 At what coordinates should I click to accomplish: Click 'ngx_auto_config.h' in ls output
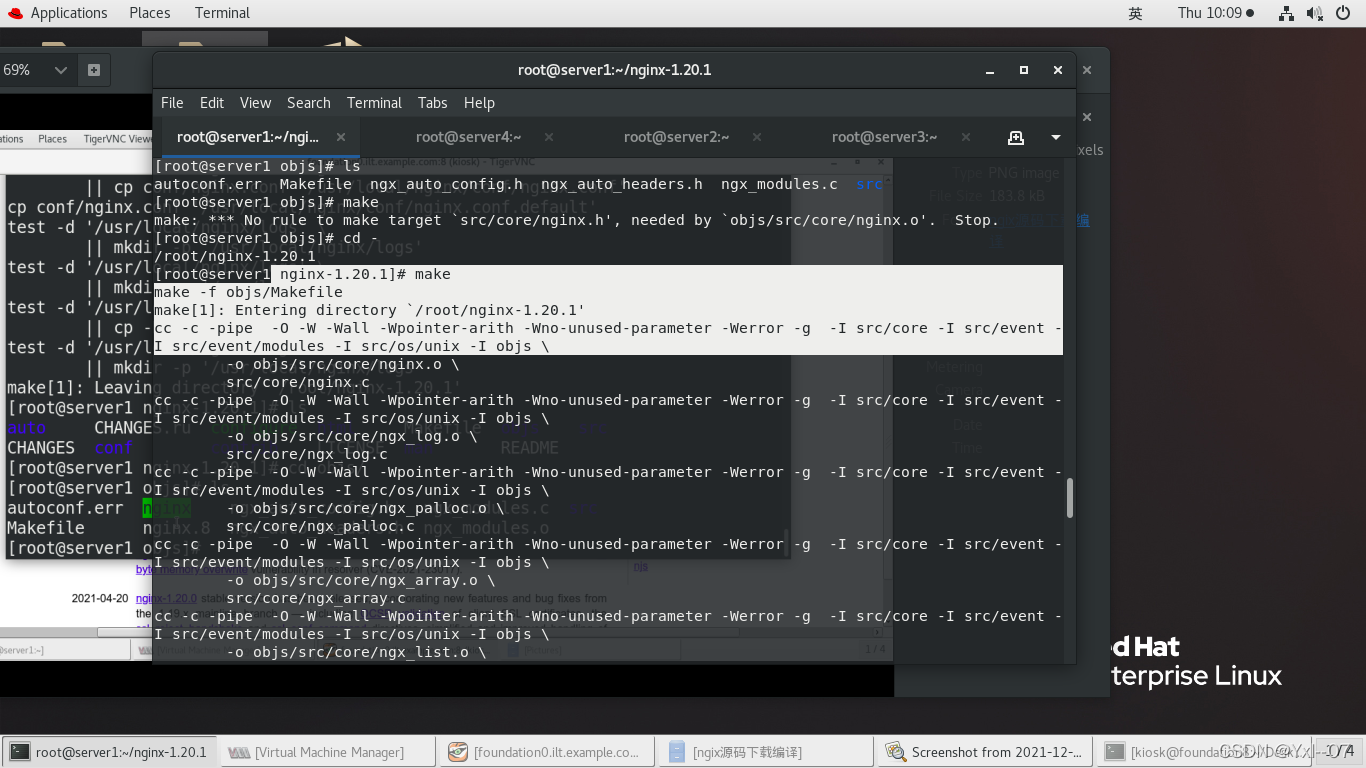[x=446, y=184]
